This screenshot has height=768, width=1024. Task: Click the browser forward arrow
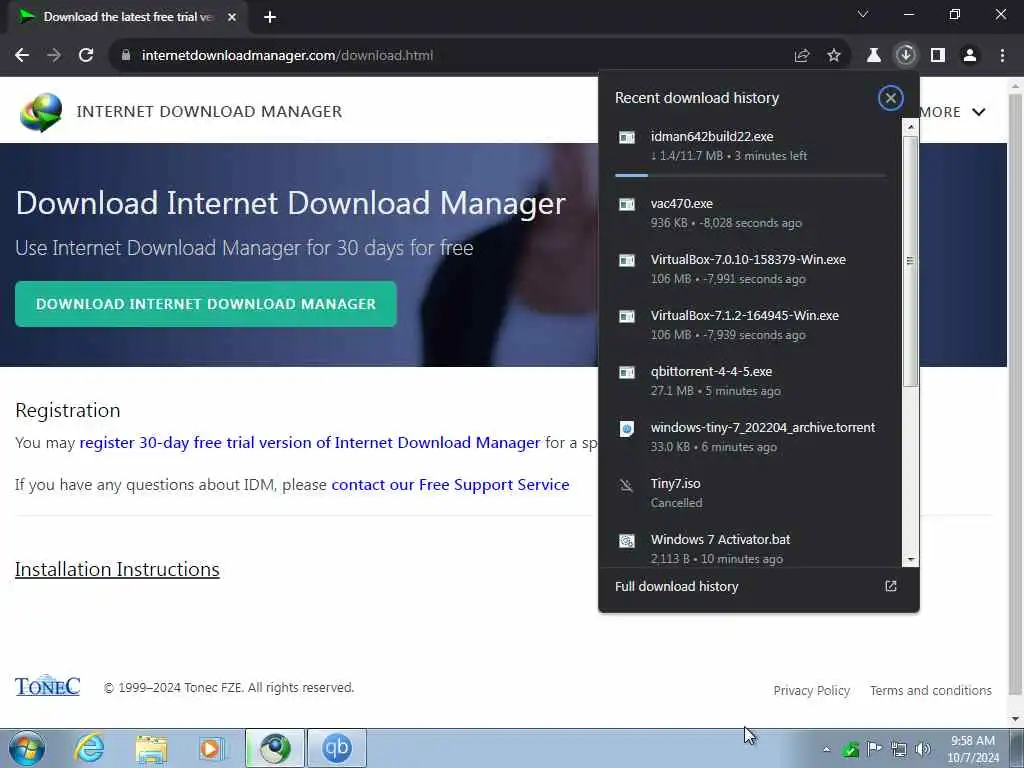[x=54, y=56]
